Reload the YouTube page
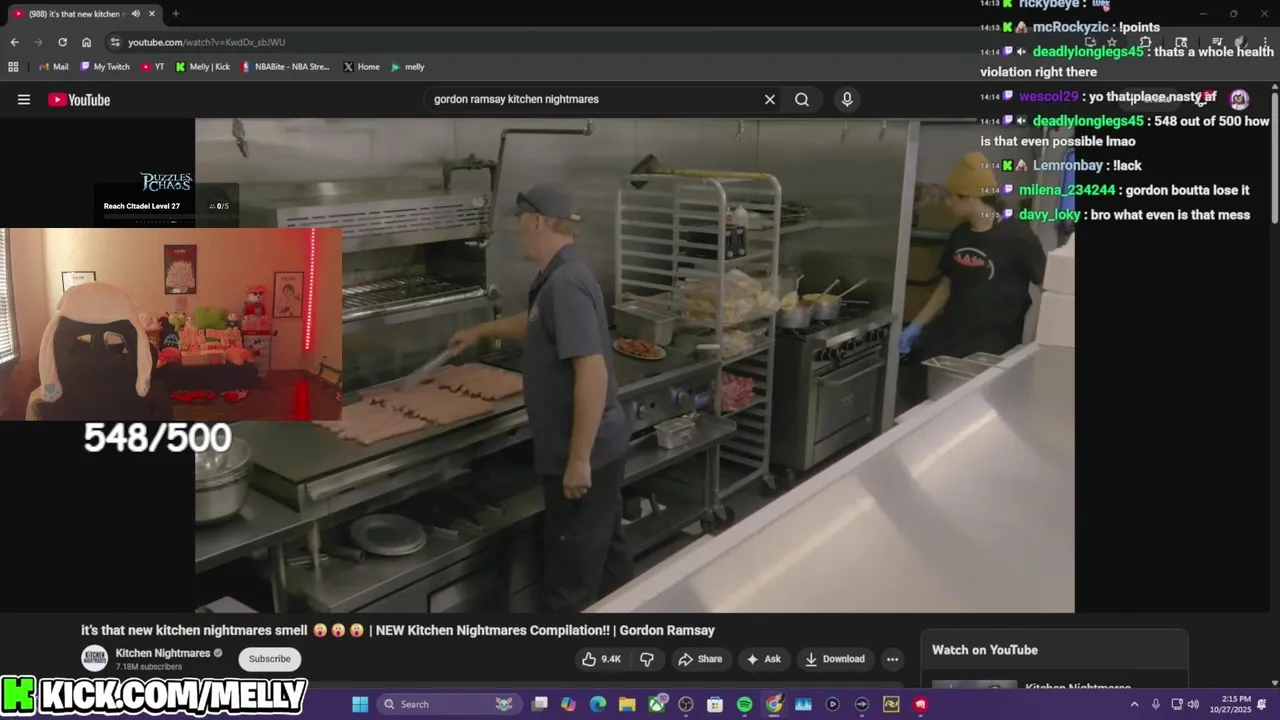The width and height of the screenshot is (1280, 720). pyautogui.click(x=62, y=42)
